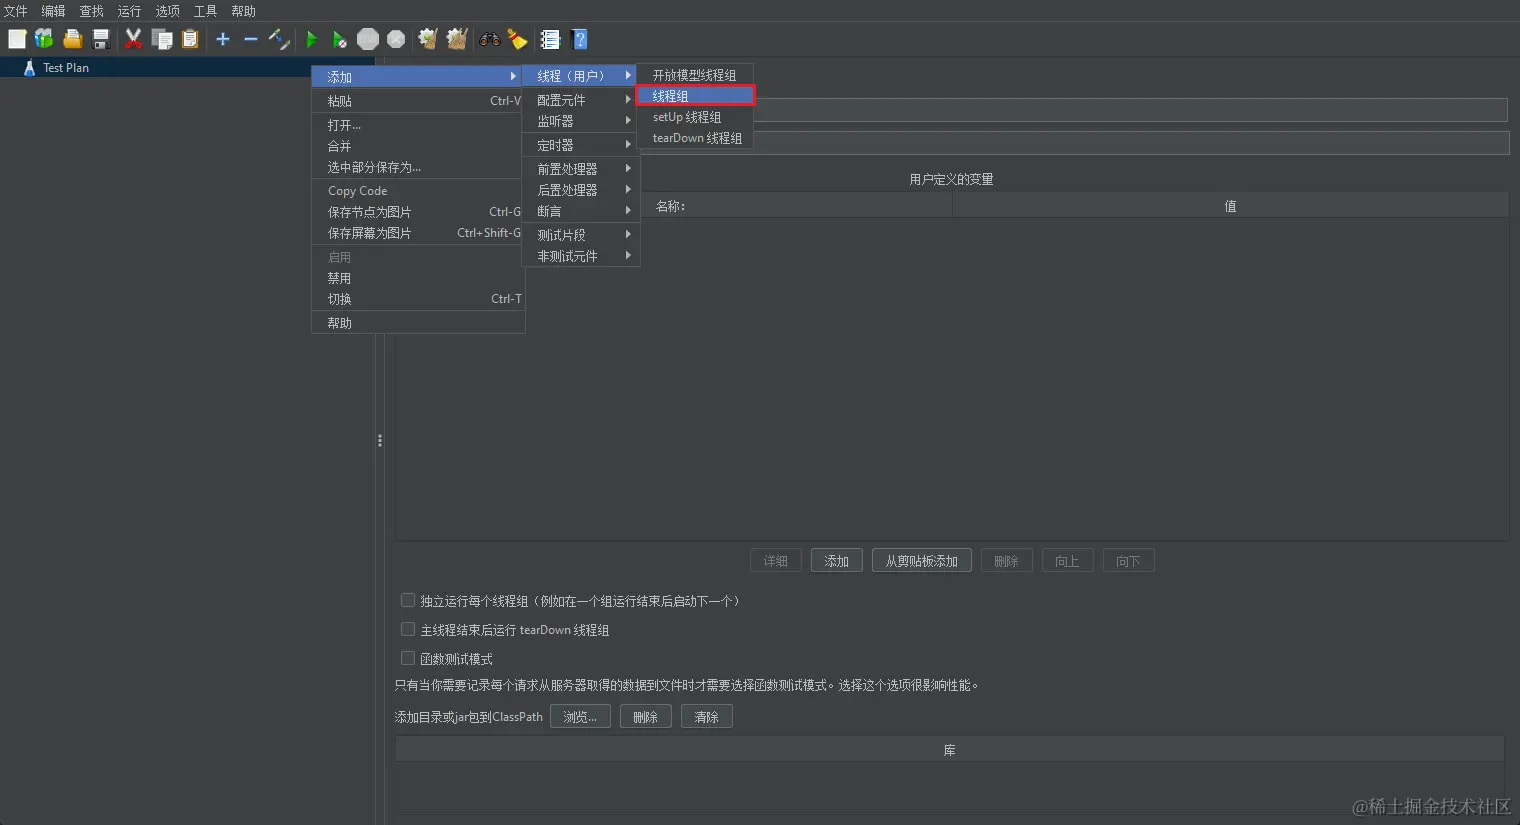Click the 清除 button for ClassPath
1520x825 pixels.
coord(707,717)
